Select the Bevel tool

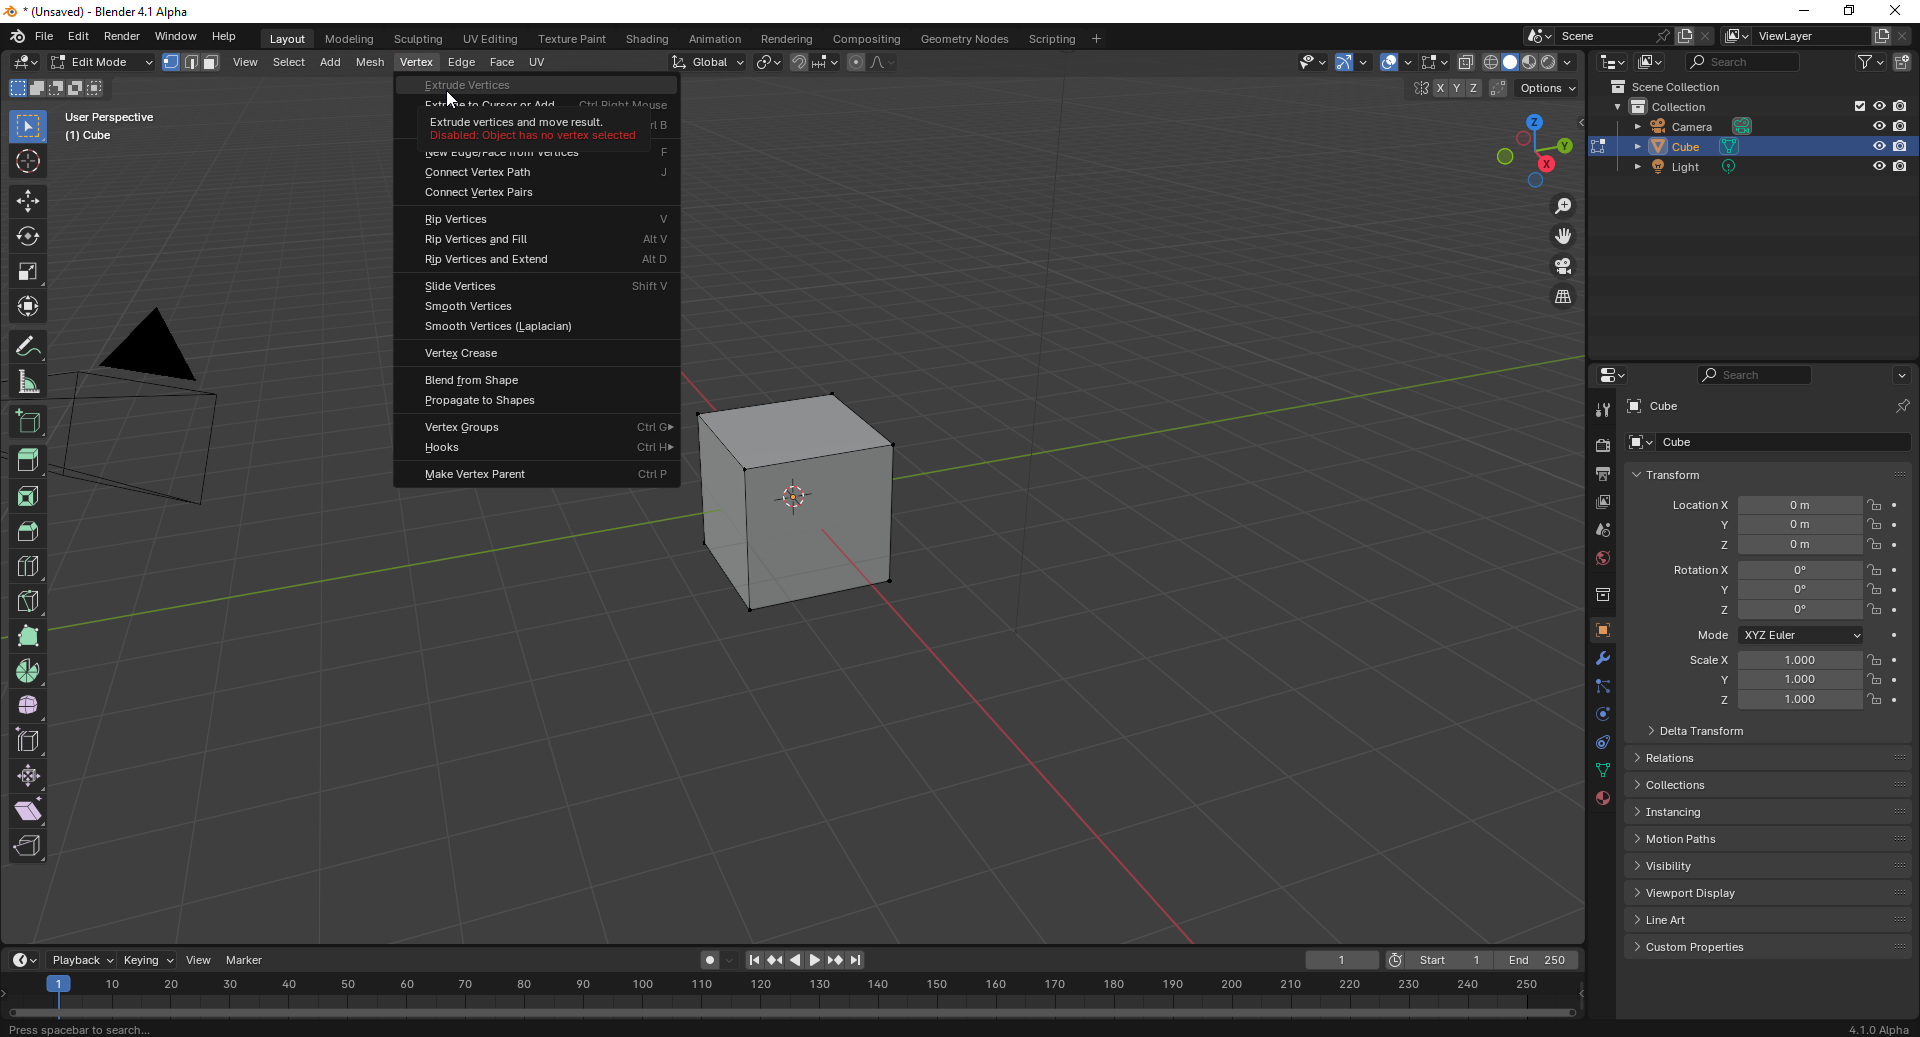click(28, 531)
